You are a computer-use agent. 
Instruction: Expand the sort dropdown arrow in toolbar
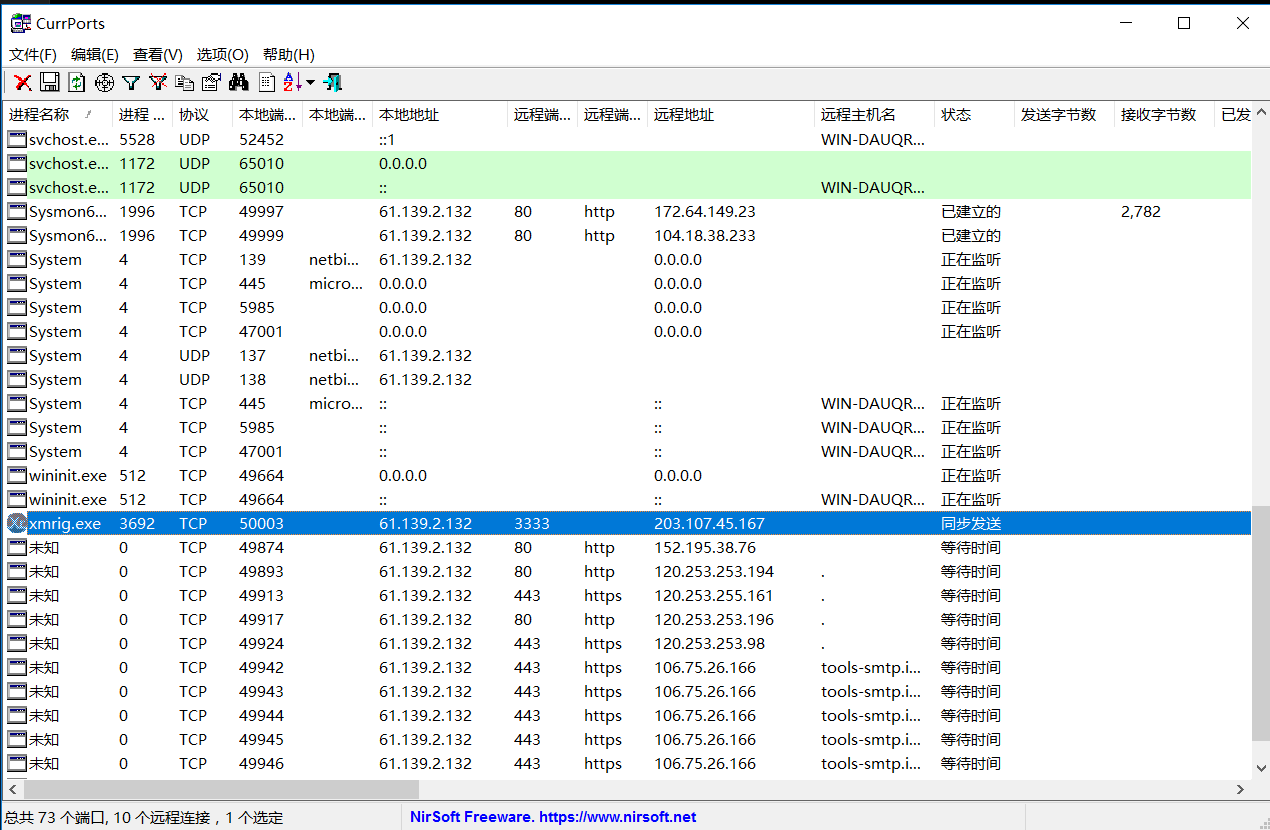tap(310, 83)
